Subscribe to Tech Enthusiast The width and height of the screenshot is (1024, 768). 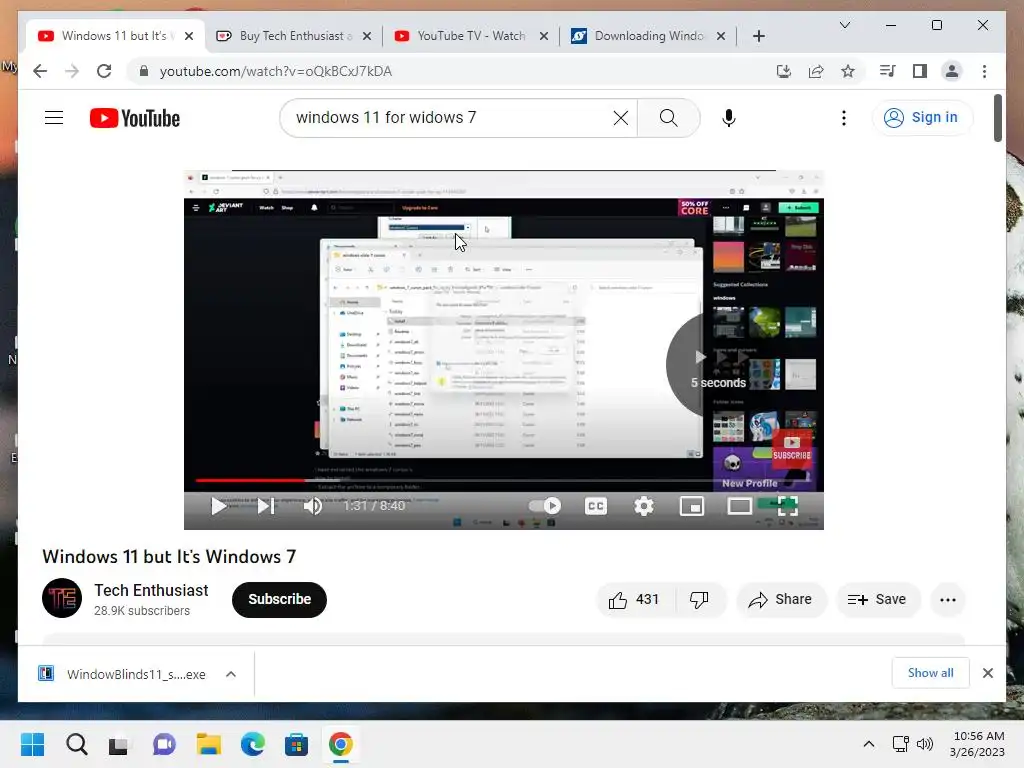(279, 600)
